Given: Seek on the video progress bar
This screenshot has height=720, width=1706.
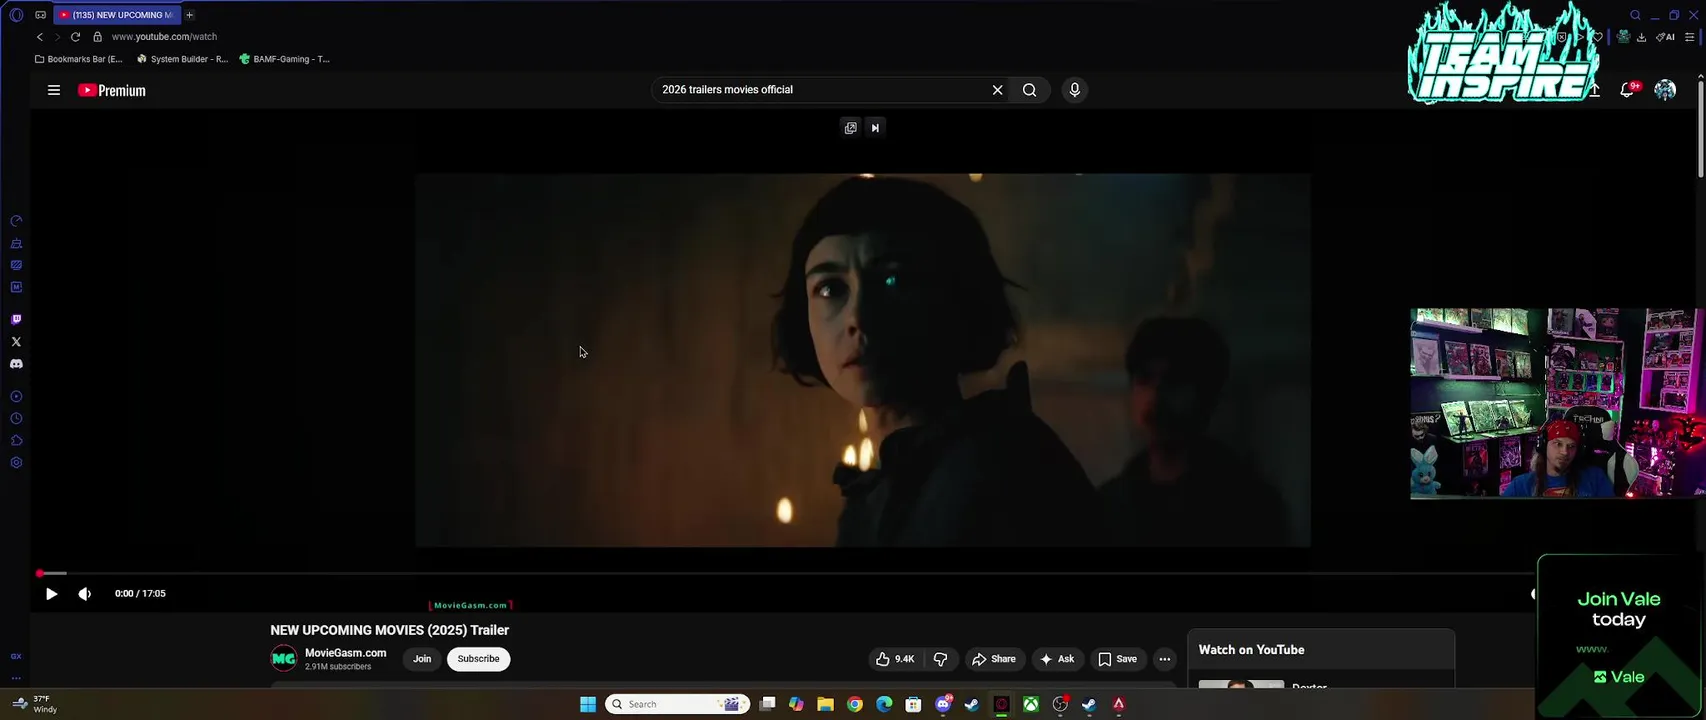Looking at the screenshot, I should tap(785, 573).
